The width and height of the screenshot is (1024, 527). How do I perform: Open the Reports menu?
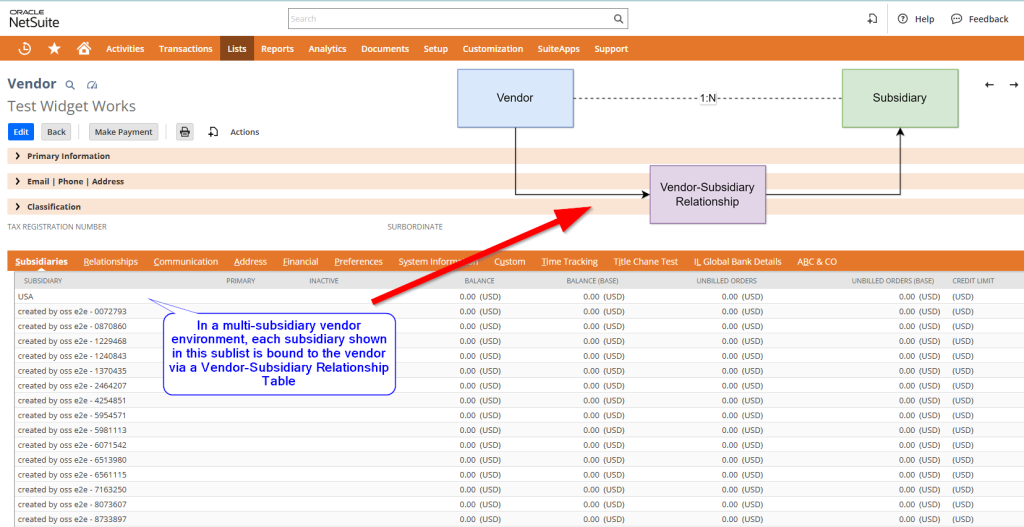coord(278,49)
